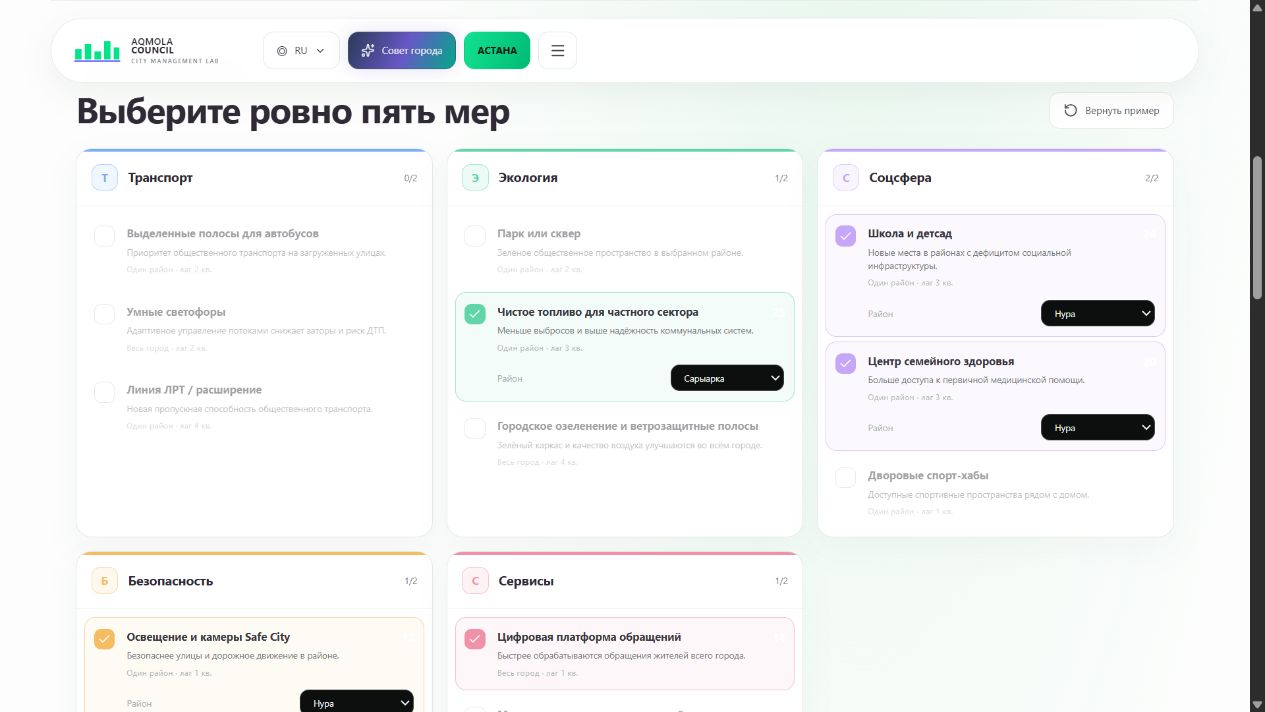This screenshot has width=1265, height=712.
Task: Click the Безопасность category badge Б
Action: tap(105, 581)
